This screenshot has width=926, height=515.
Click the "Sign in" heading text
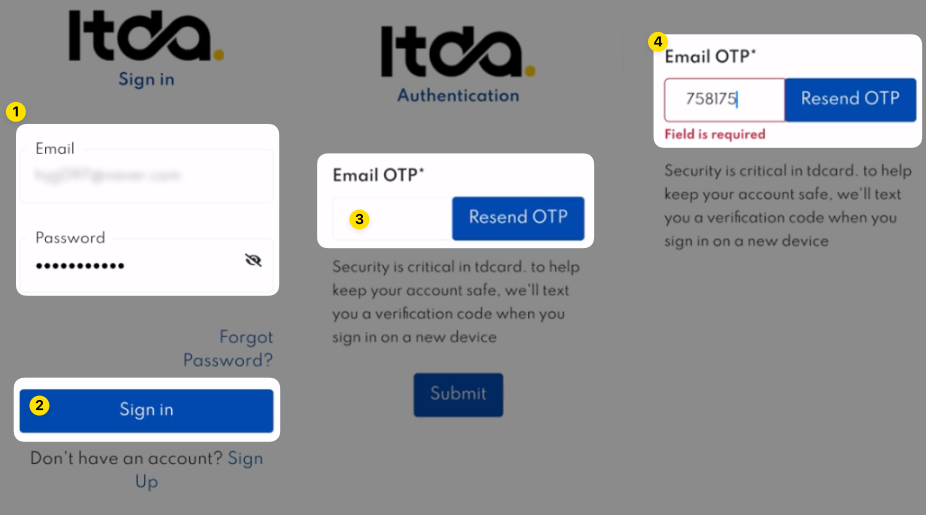(146, 79)
